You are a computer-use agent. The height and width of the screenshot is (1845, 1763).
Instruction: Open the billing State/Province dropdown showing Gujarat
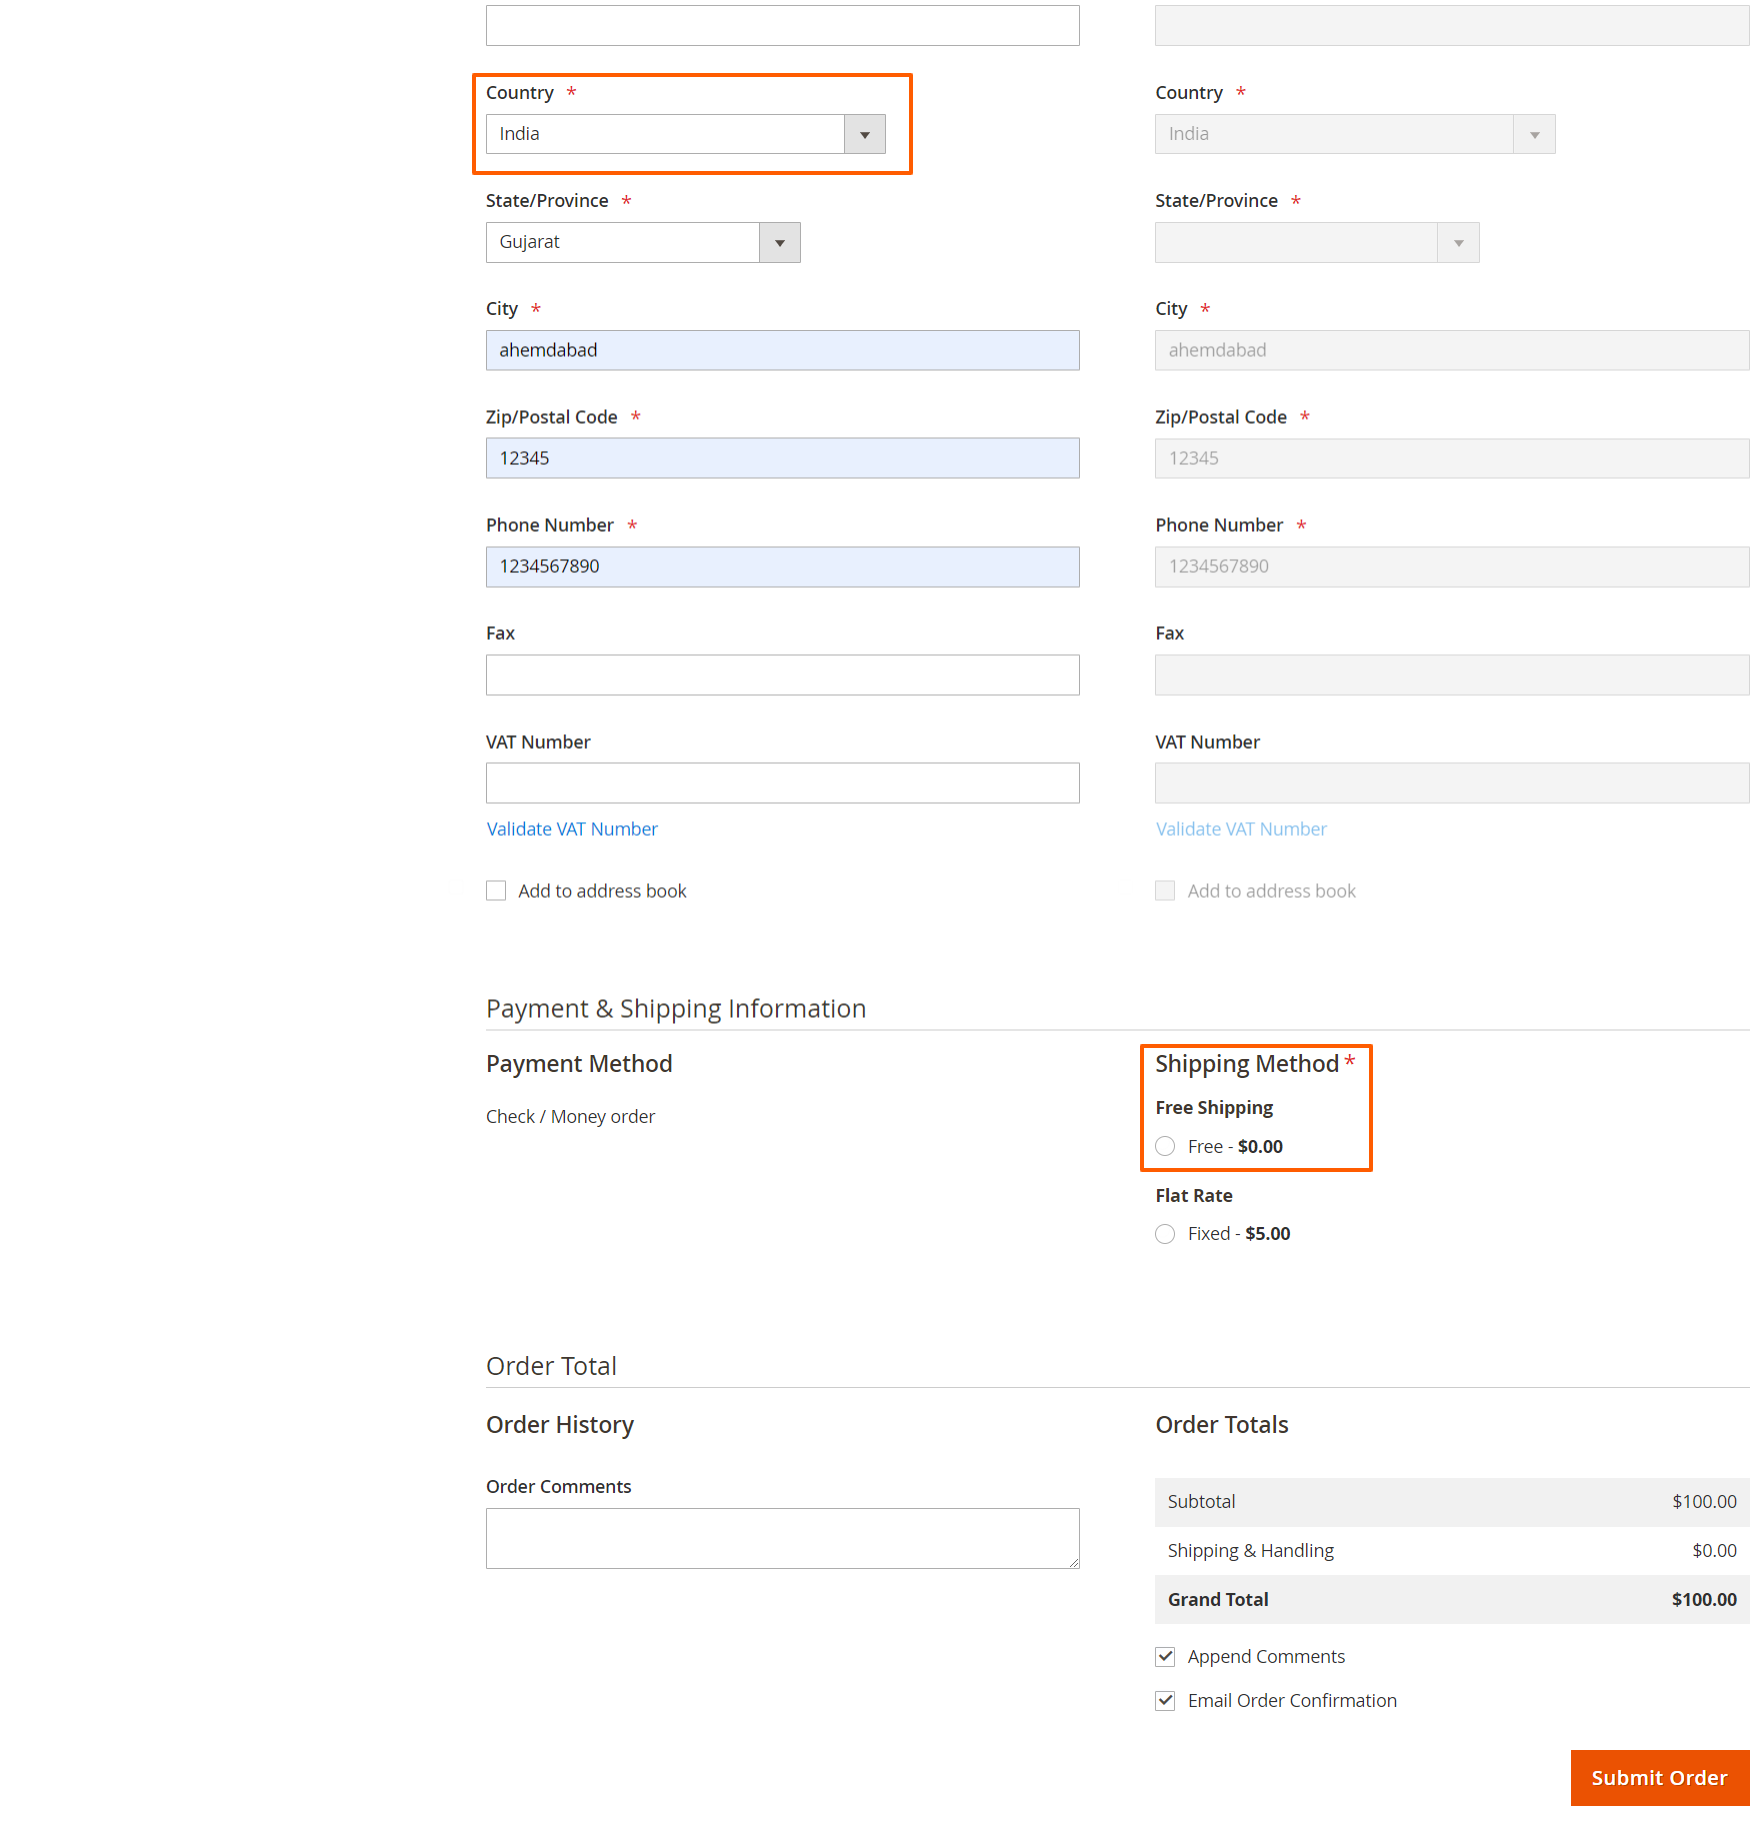[643, 242]
